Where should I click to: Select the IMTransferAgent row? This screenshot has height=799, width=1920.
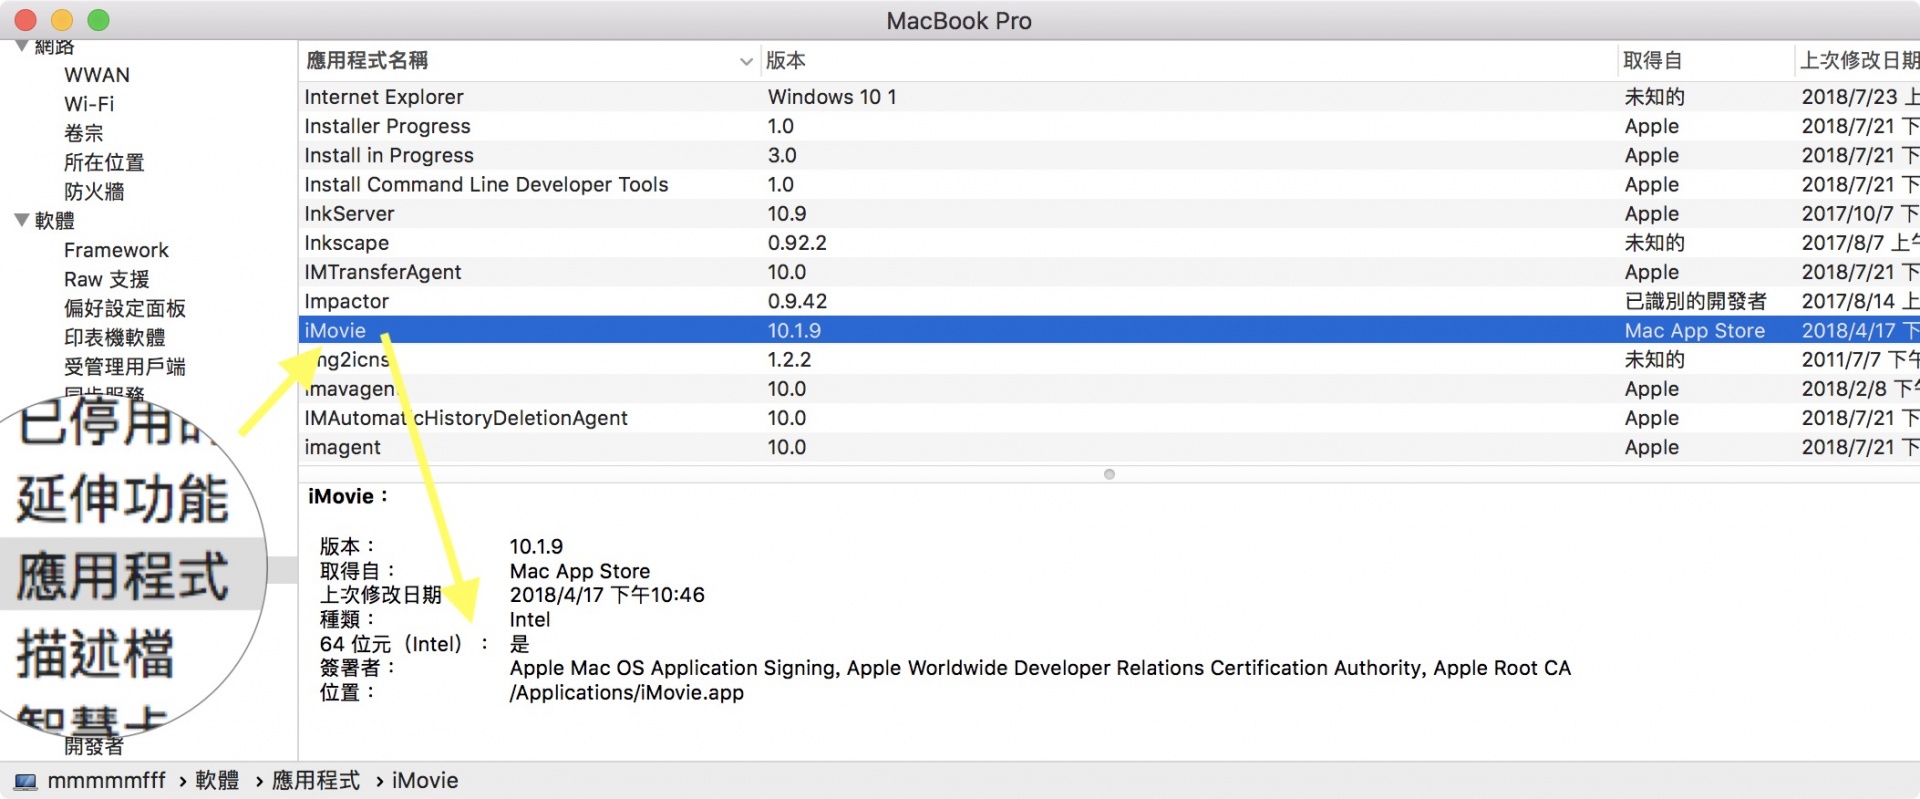pos(1109,272)
